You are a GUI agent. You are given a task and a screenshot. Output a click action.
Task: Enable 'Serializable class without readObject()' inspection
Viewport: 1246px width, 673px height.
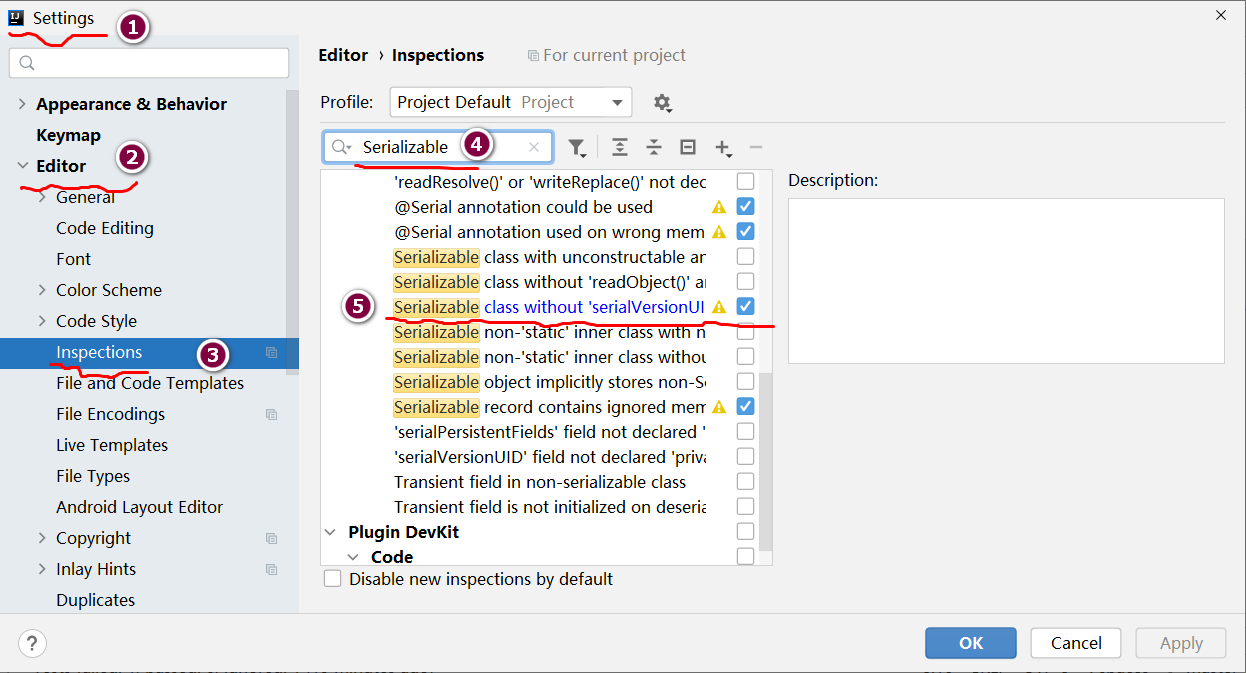[x=745, y=282]
